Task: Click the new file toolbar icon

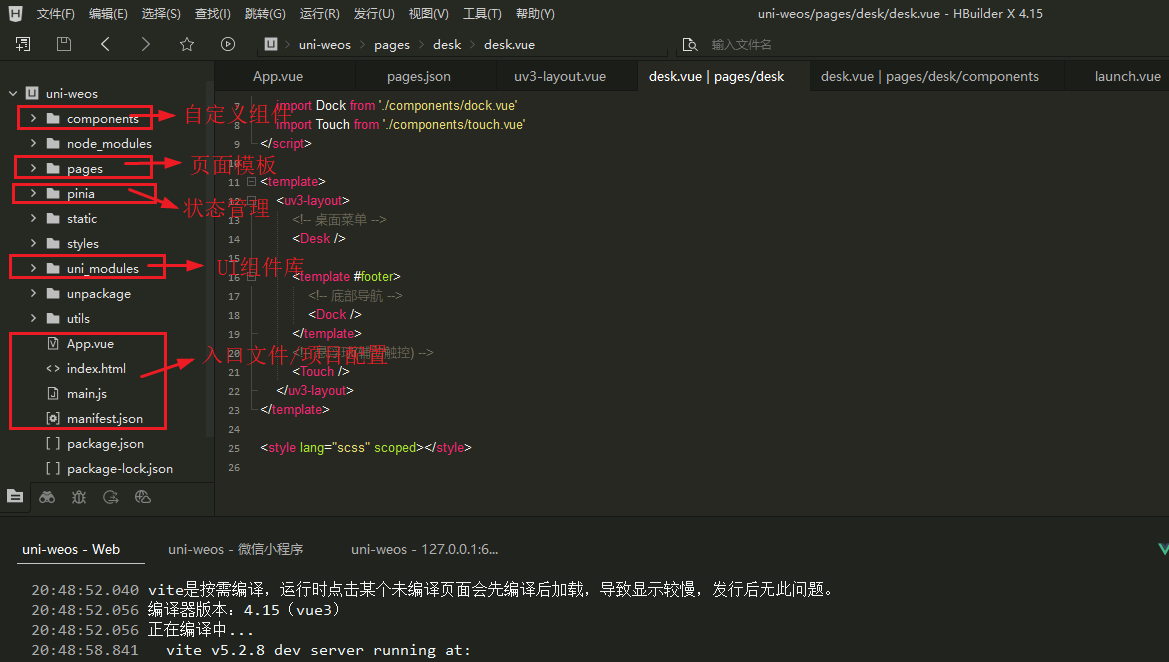Action: (x=23, y=44)
